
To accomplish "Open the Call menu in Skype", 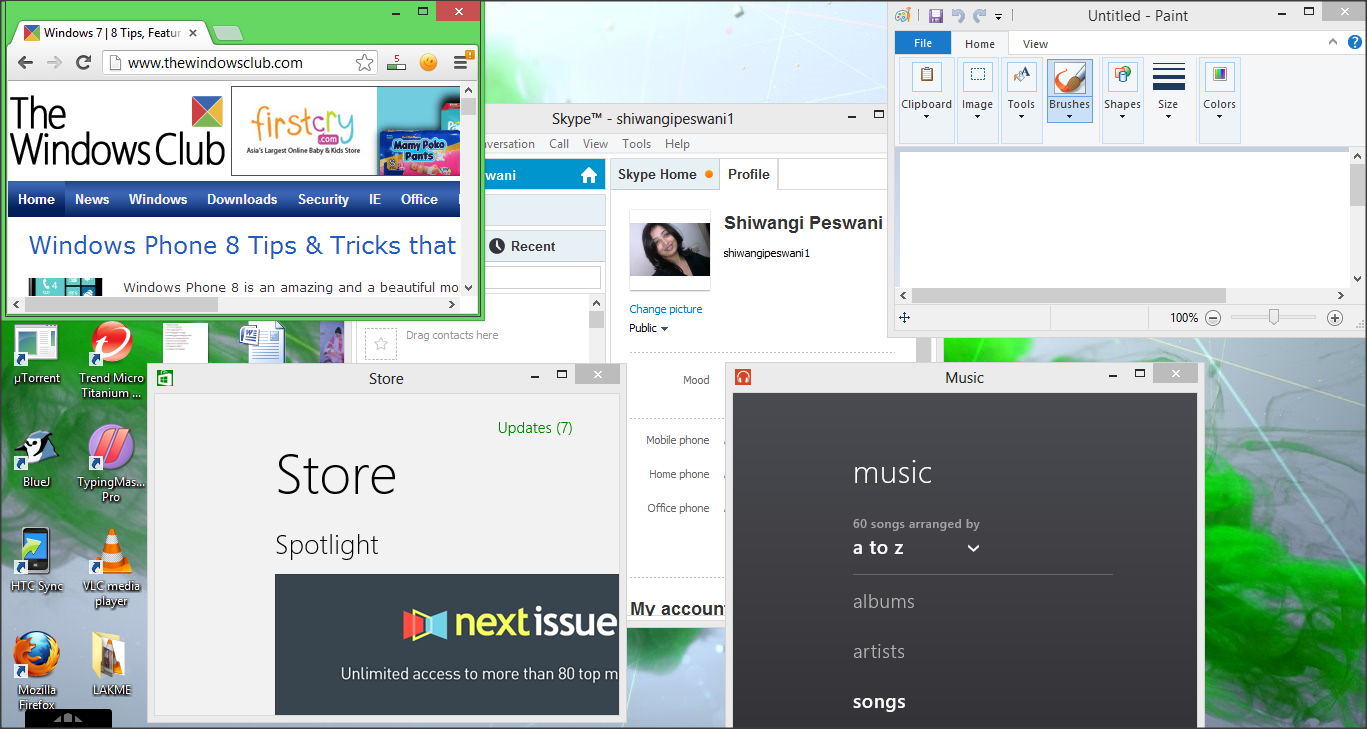I will [559, 144].
